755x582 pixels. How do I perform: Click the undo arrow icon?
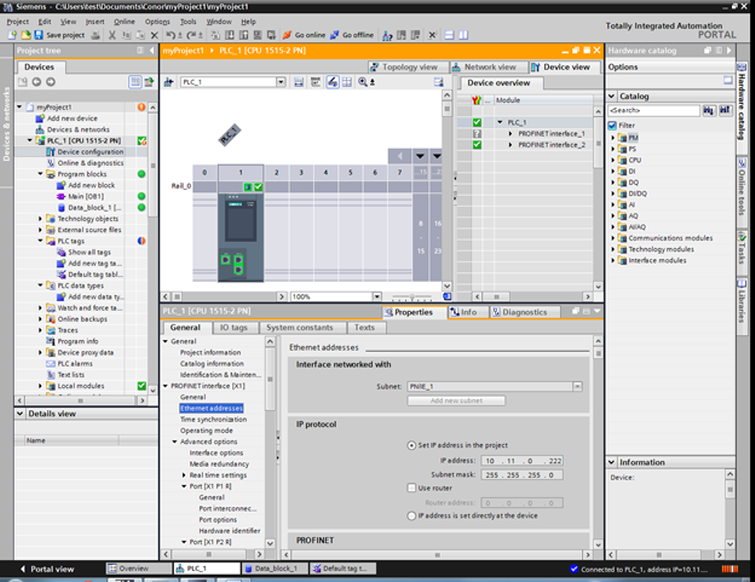171,35
